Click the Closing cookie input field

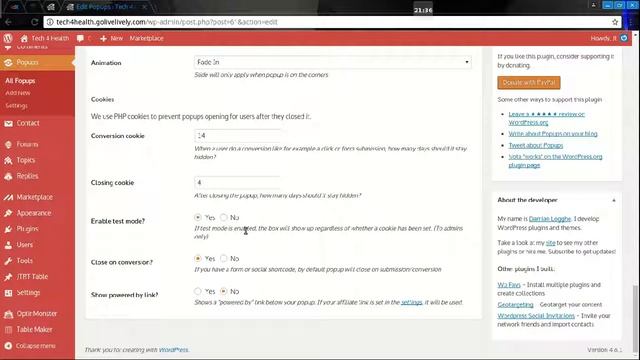click(237, 182)
